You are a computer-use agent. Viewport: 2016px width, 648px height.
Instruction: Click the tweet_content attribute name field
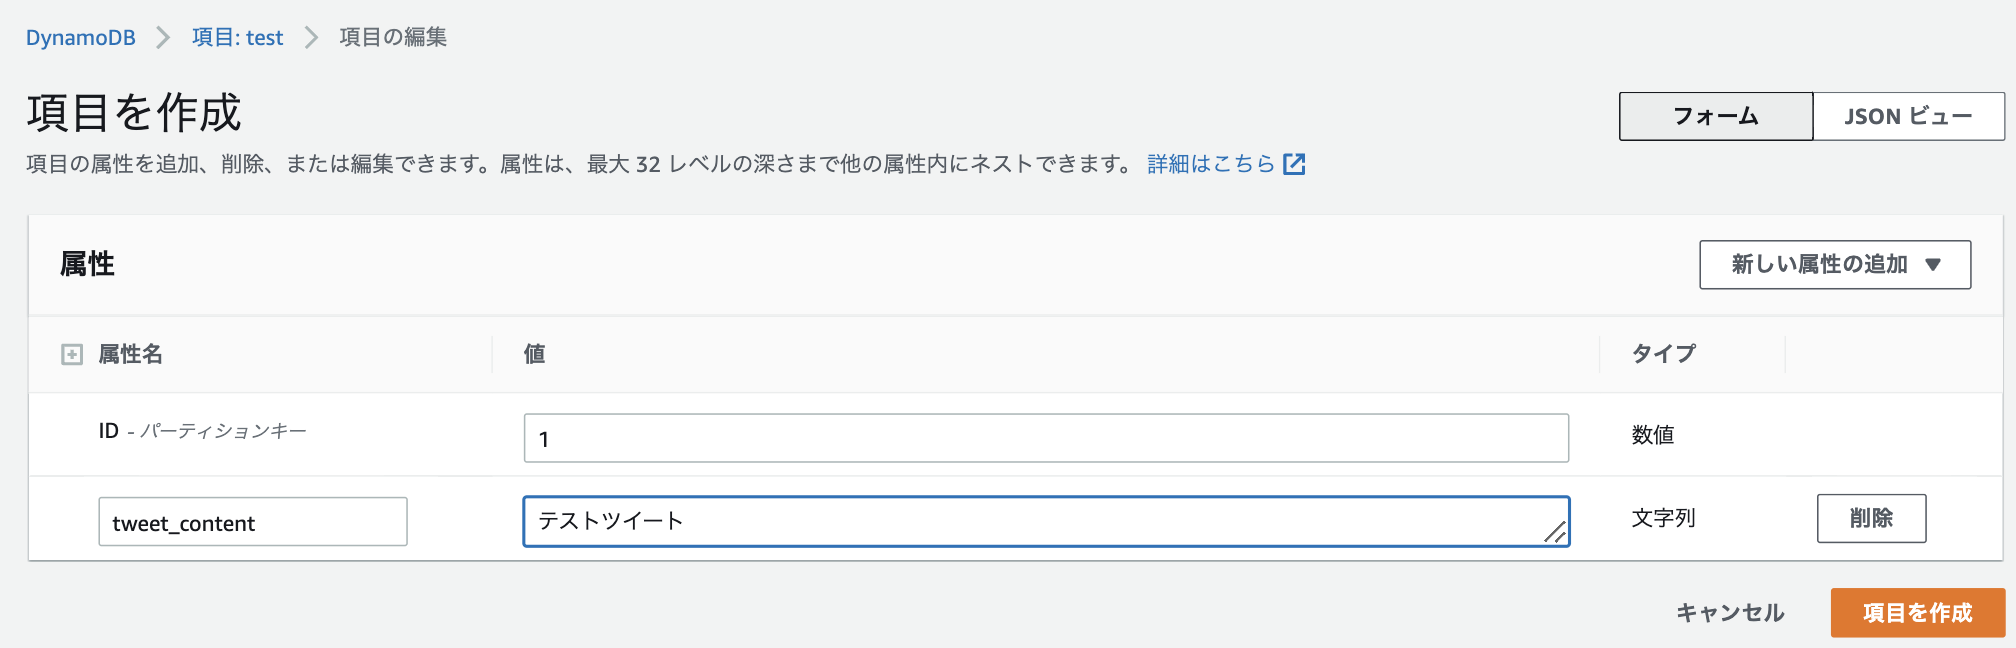click(x=253, y=522)
